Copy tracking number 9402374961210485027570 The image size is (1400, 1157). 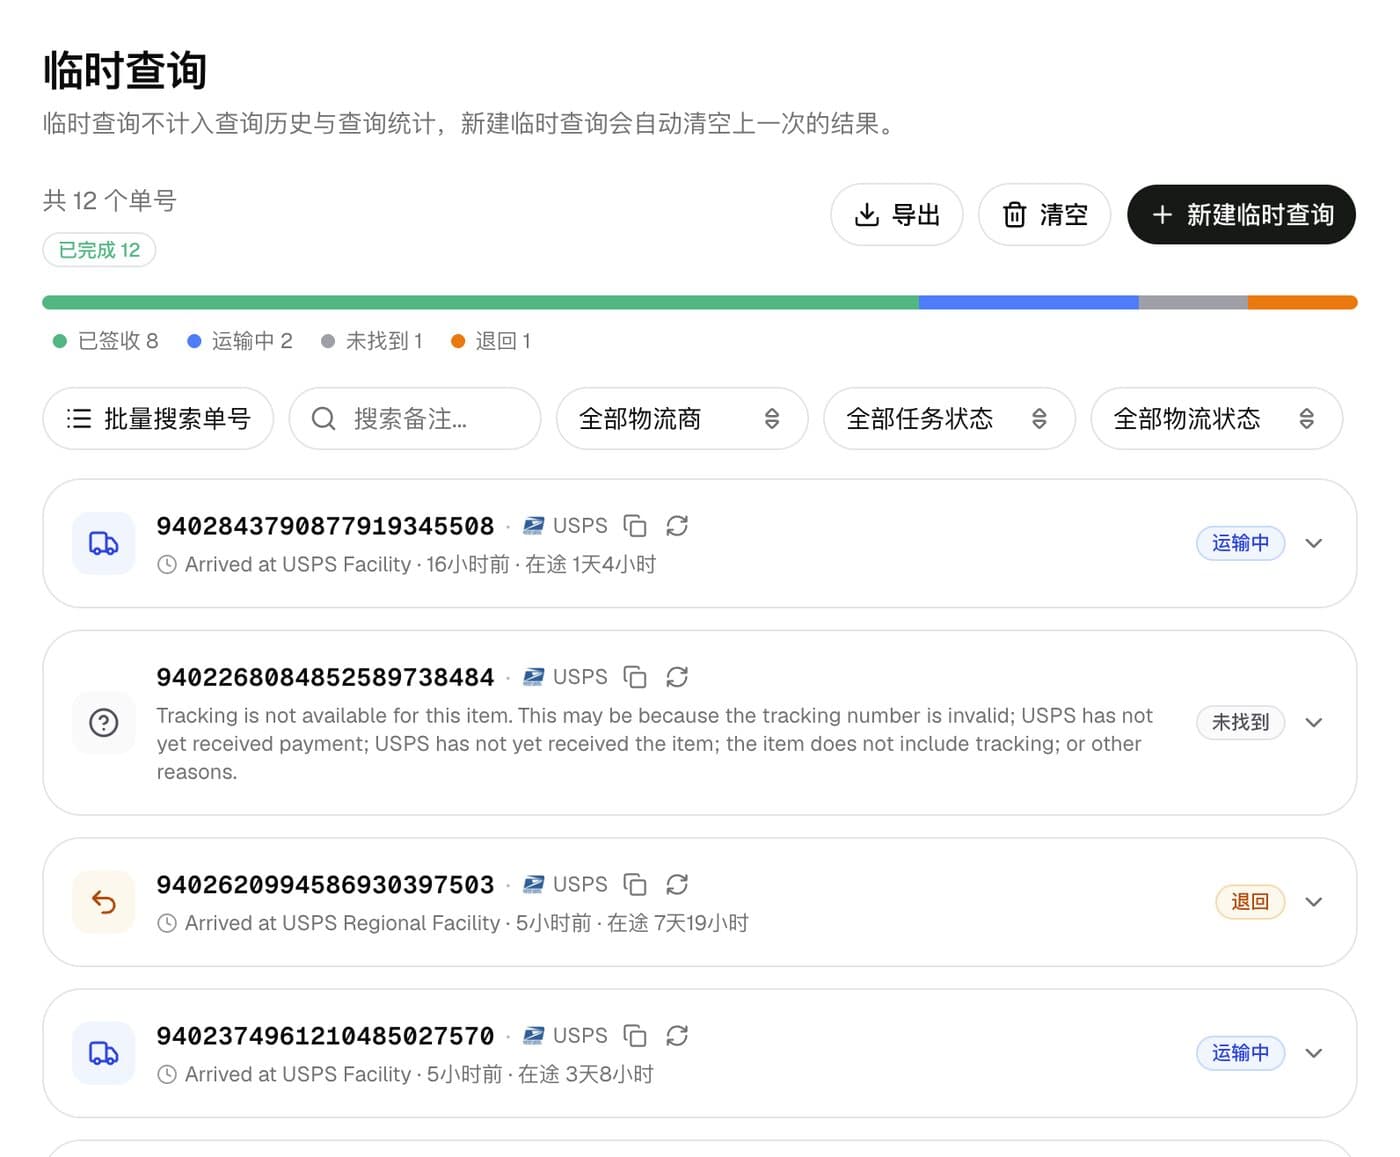tap(635, 1036)
